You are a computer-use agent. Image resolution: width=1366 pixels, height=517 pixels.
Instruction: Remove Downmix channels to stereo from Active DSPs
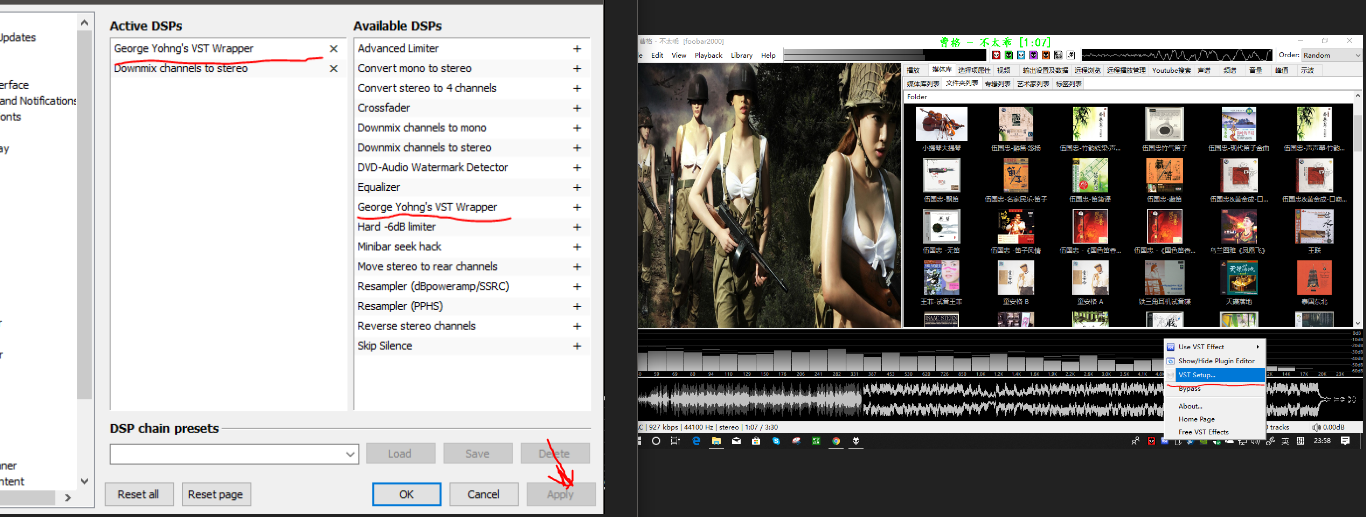pos(334,69)
